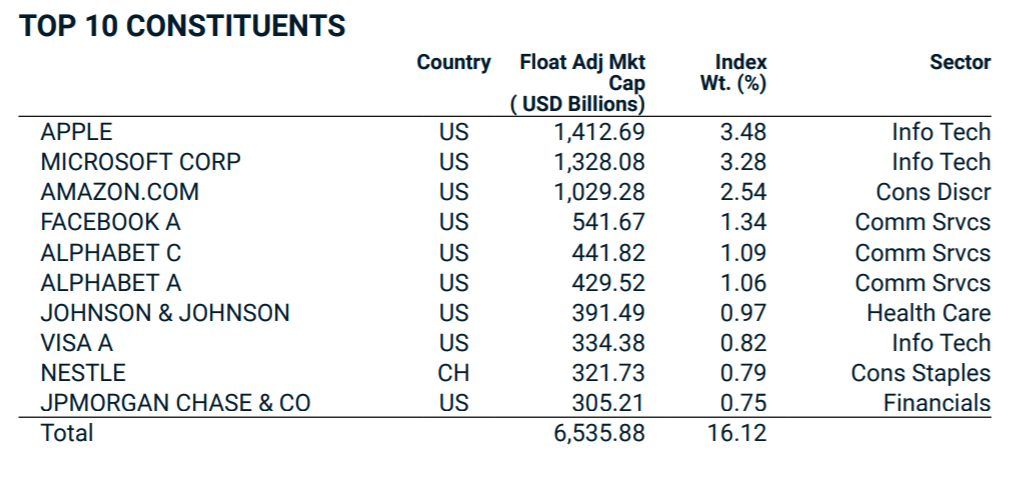Select the Index Wt. (%) column header
Screen dimensions: 1022x489
click(x=733, y=73)
